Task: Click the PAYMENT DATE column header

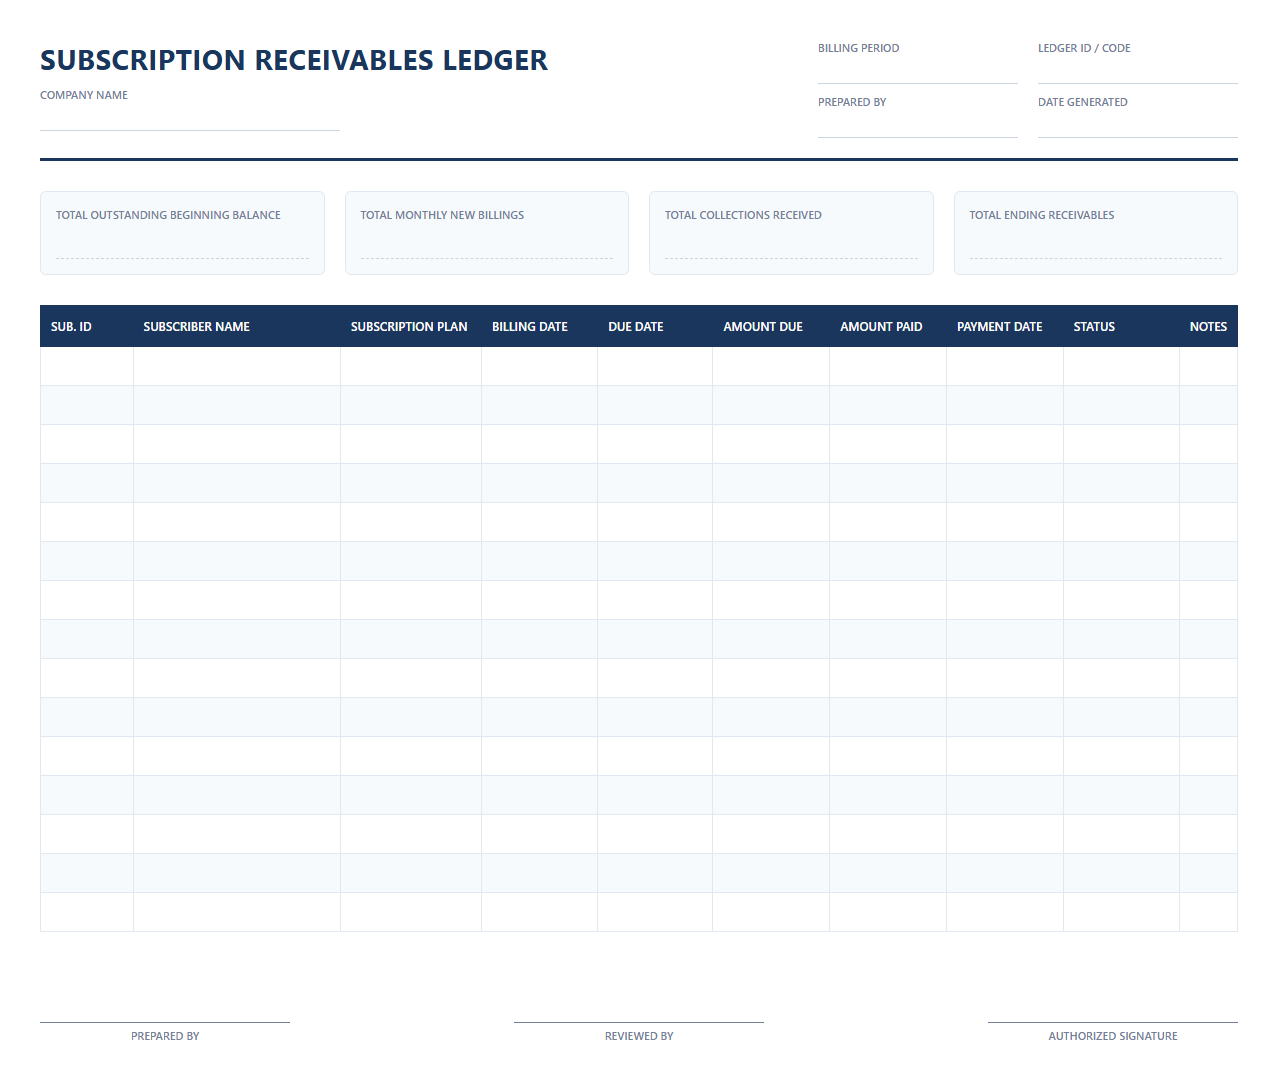Action: pyautogui.click(x=1005, y=326)
